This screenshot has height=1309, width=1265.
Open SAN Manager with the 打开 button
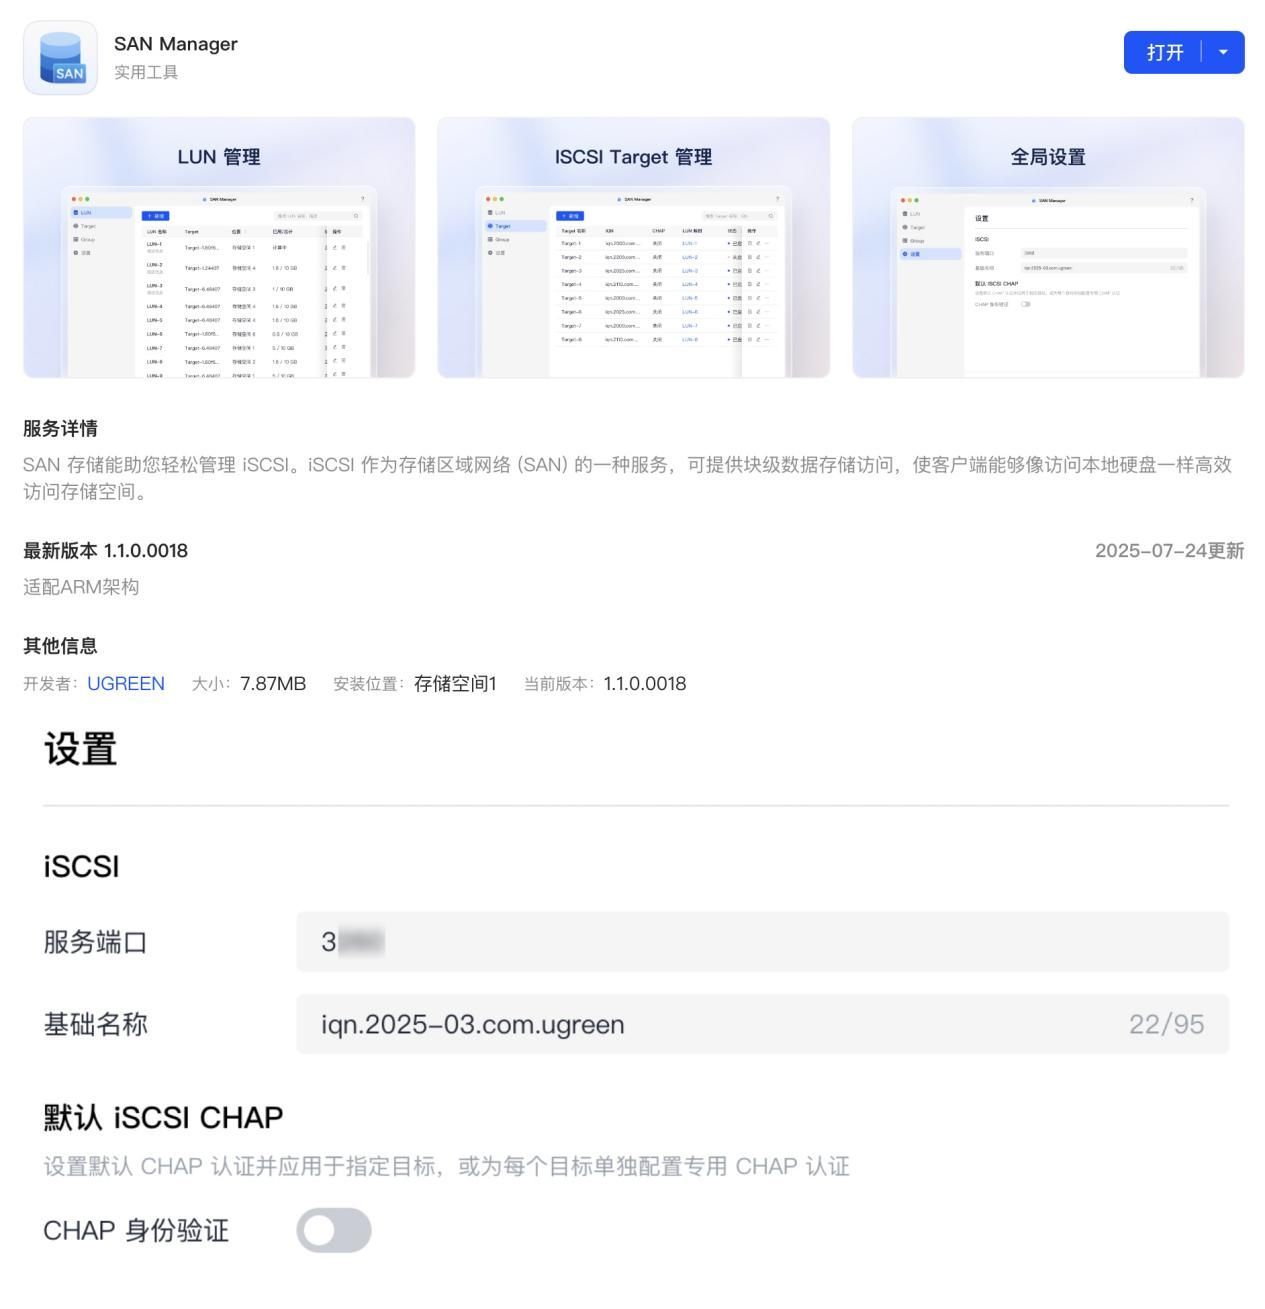(x=1164, y=52)
